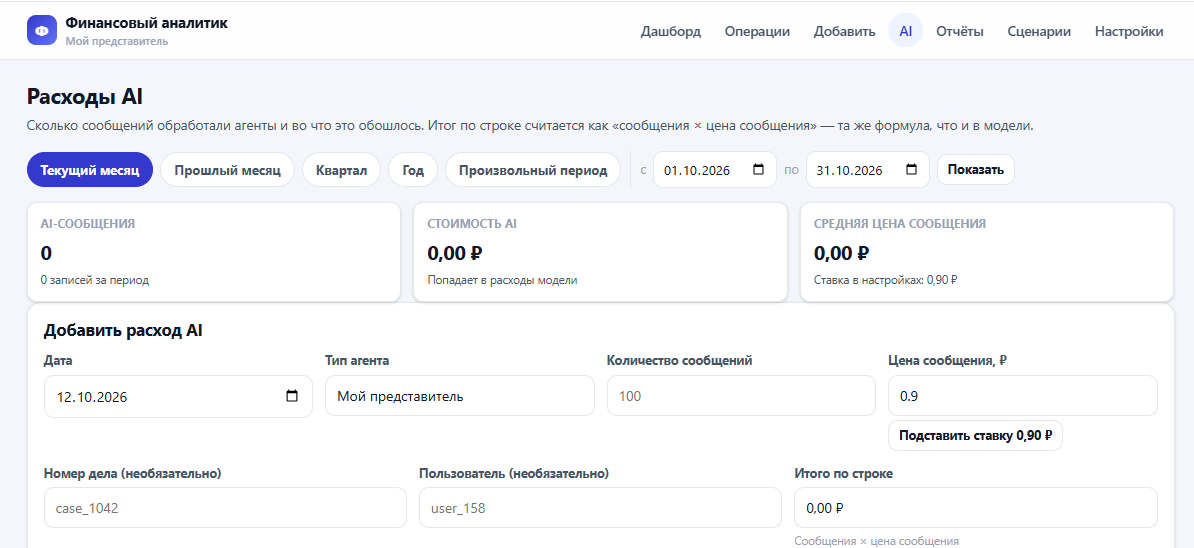Switch to the Отчёты section

(959, 31)
